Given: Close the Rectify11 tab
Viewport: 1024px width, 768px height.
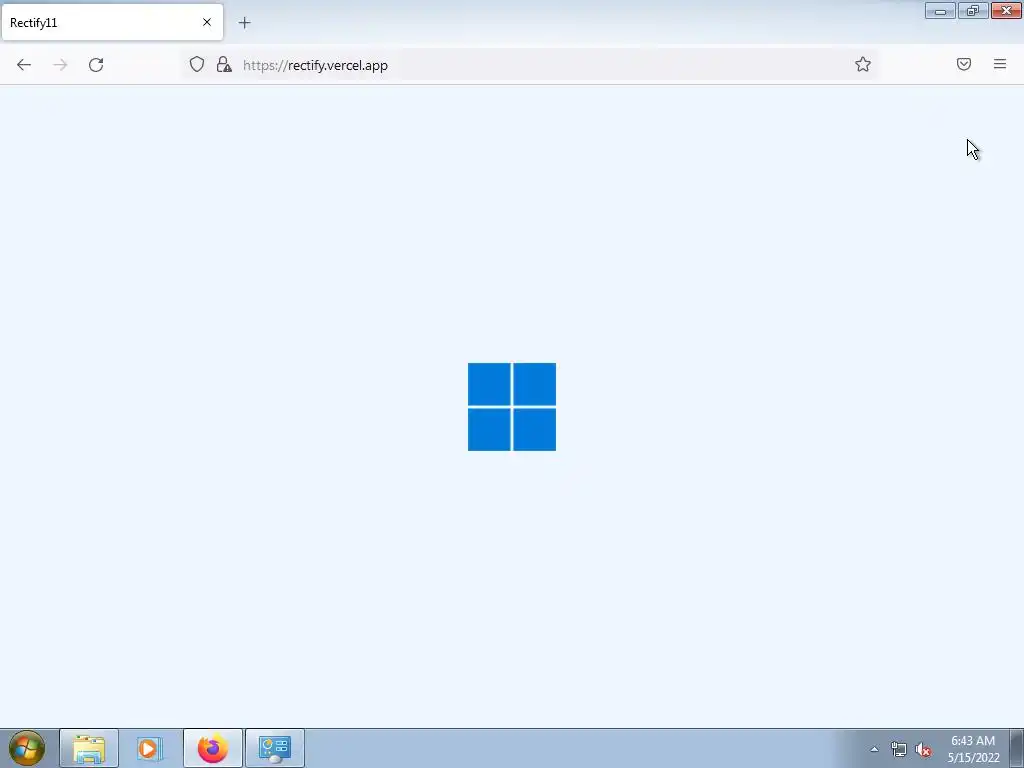Looking at the screenshot, I should click(x=207, y=22).
